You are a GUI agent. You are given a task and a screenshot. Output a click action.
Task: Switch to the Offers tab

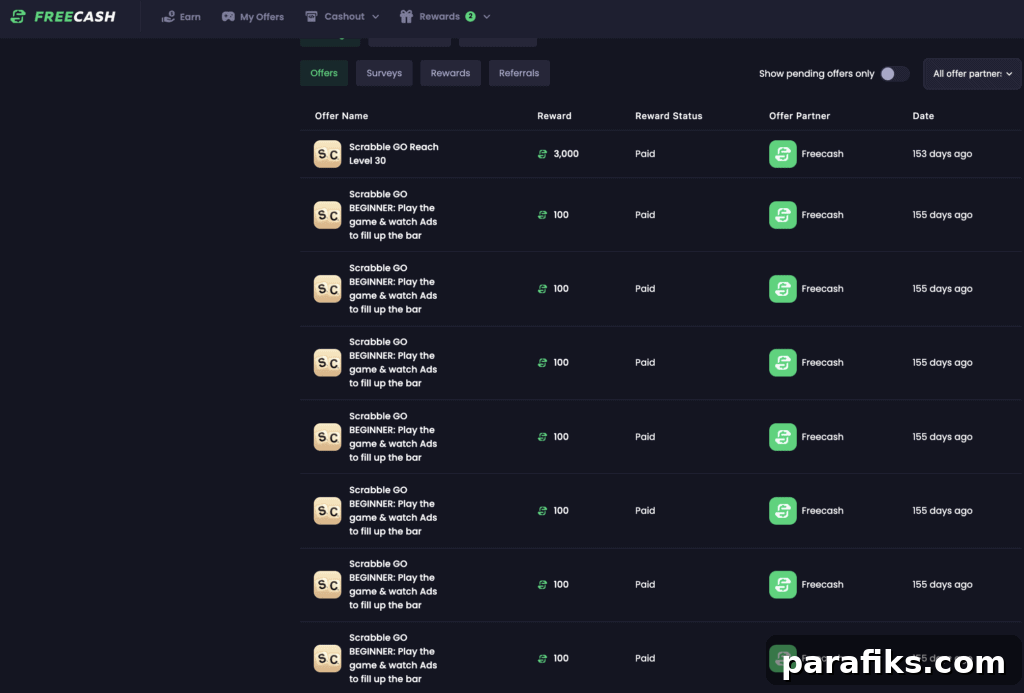324,73
